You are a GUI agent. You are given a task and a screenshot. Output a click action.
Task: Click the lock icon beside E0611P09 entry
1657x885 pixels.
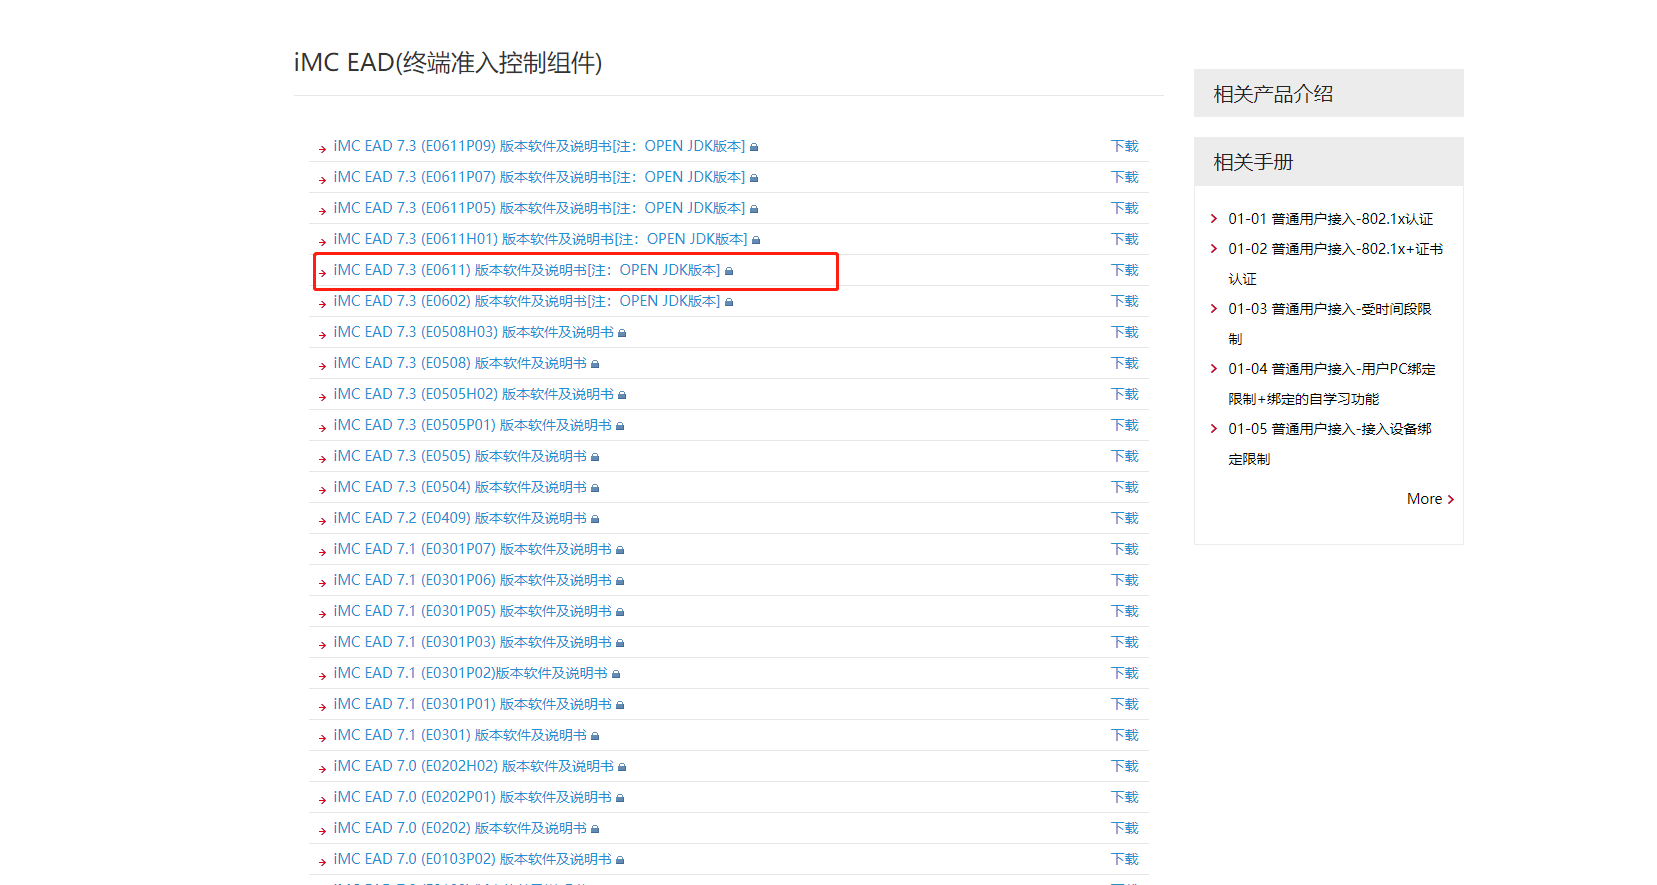point(754,148)
